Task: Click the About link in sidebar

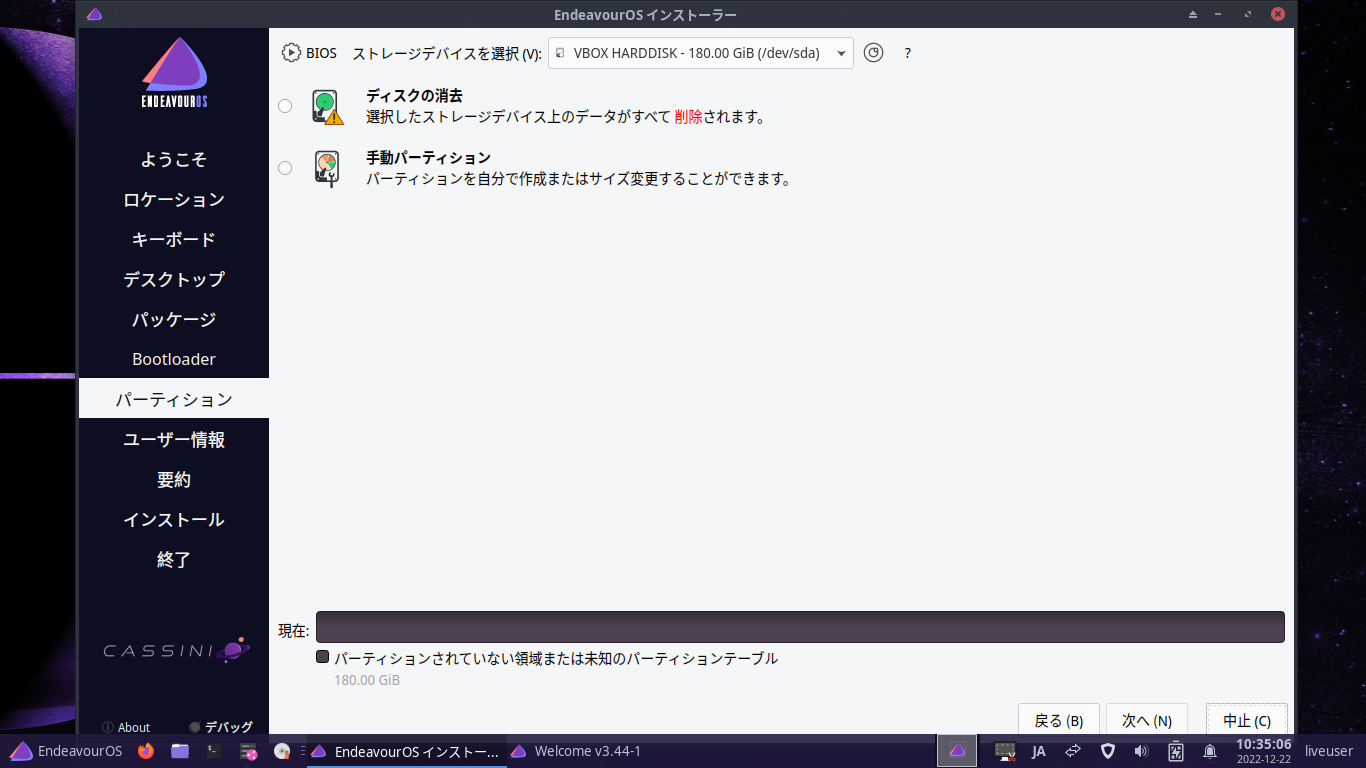Action: click(126, 727)
